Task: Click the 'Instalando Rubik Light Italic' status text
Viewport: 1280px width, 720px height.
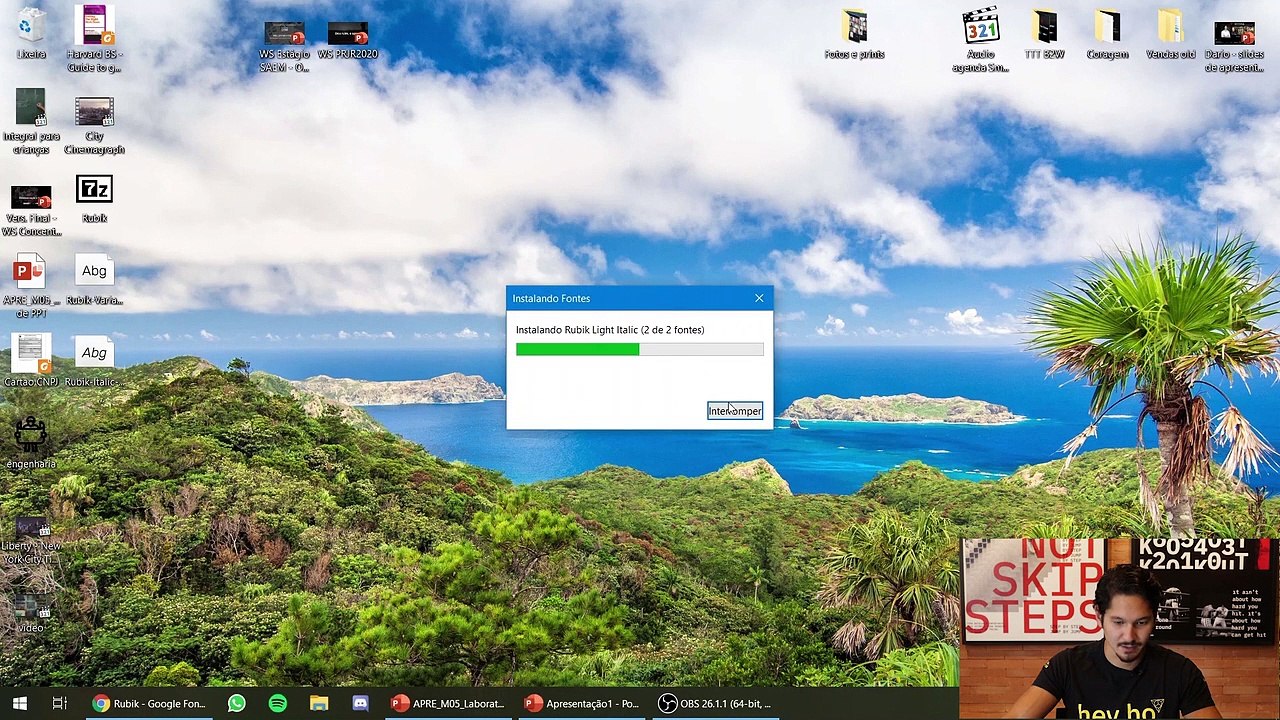Action: click(610, 330)
